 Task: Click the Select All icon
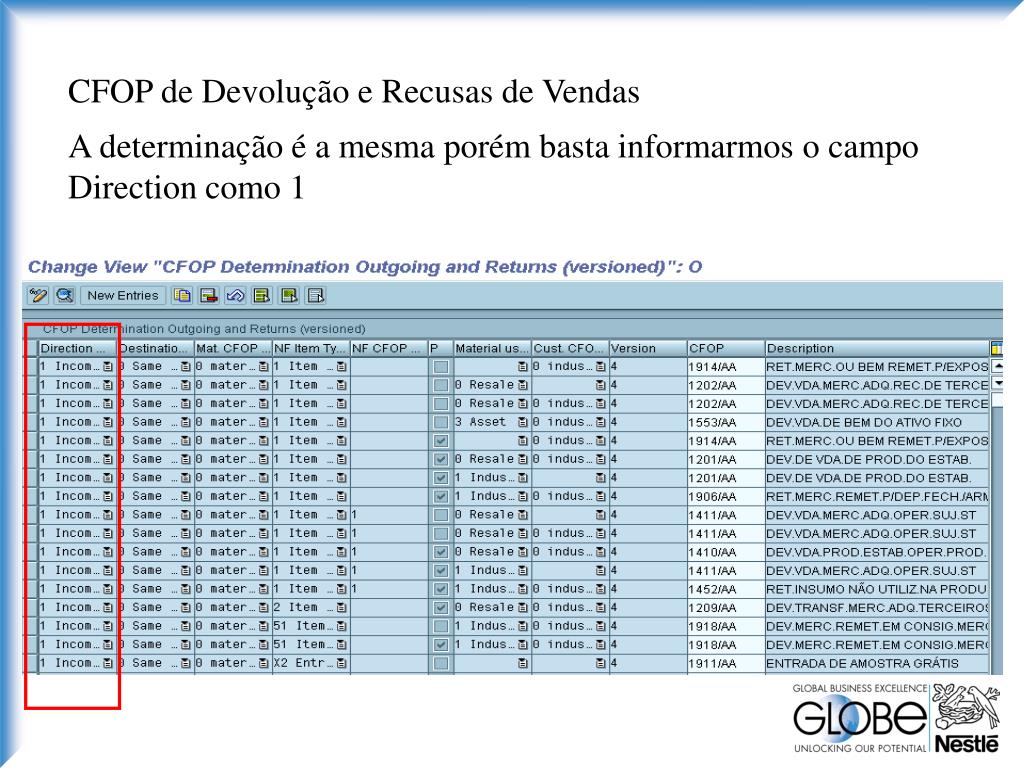click(x=262, y=296)
